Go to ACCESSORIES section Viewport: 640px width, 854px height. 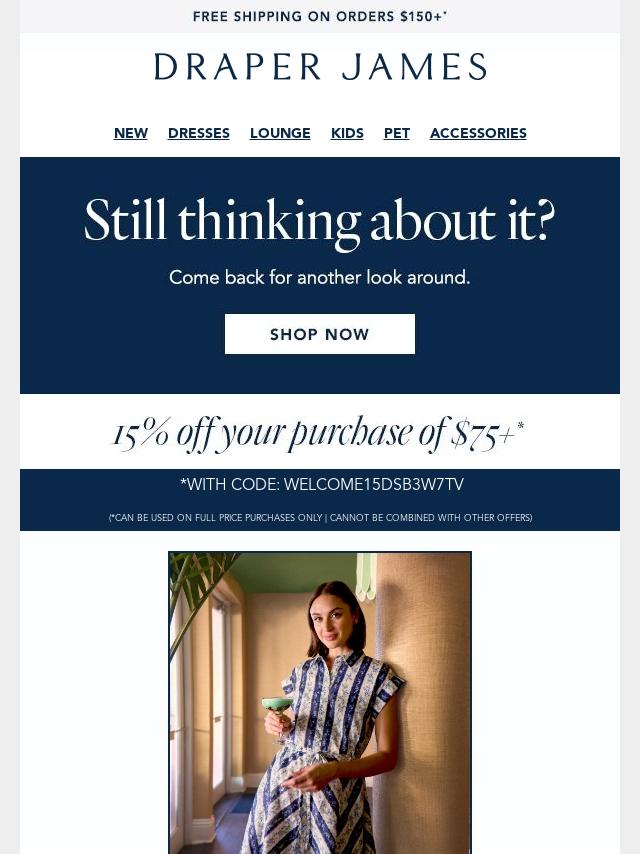[478, 133]
